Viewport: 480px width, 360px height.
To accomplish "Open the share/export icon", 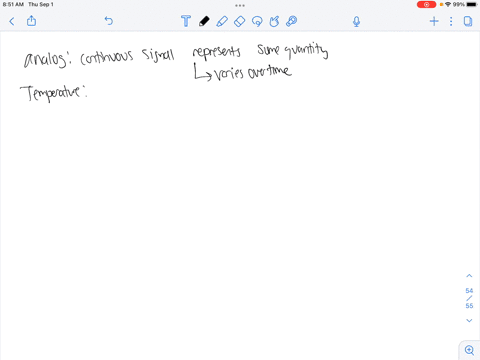I will click(31, 21).
